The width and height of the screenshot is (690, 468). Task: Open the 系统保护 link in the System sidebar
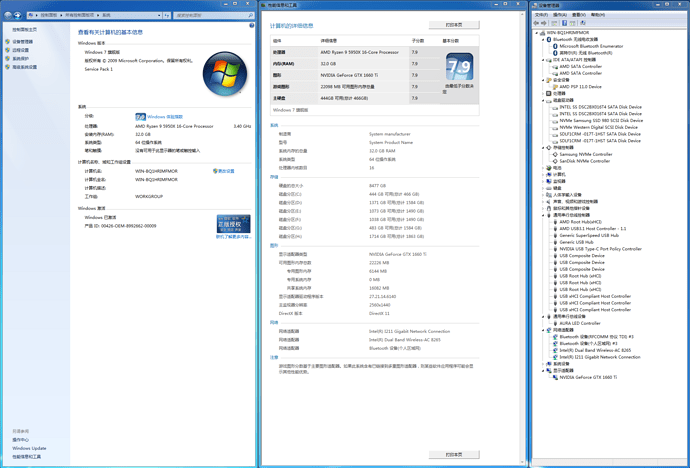click(21, 58)
